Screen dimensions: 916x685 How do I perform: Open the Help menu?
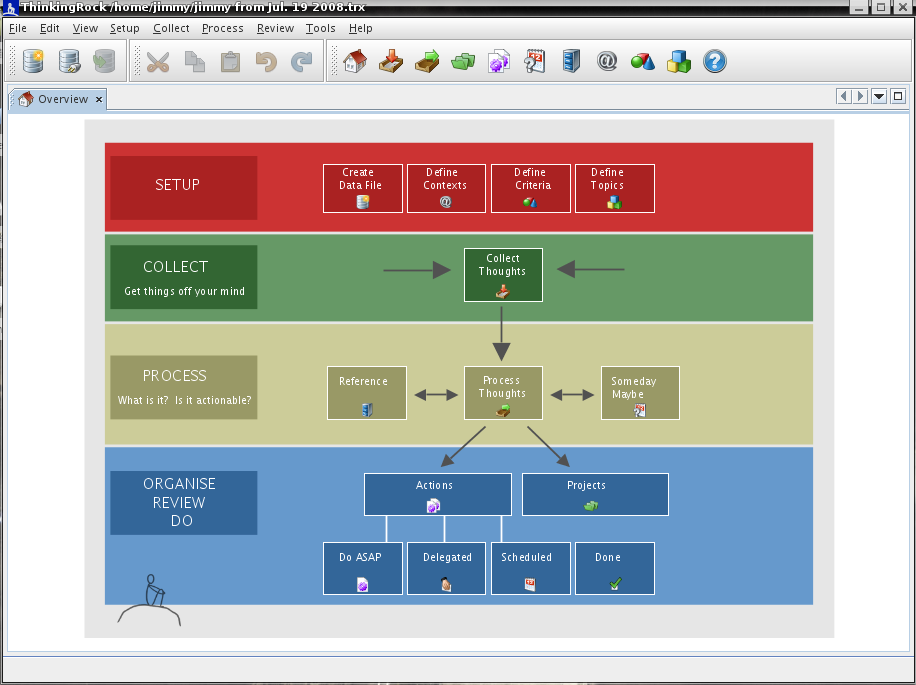click(x=360, y=28)
